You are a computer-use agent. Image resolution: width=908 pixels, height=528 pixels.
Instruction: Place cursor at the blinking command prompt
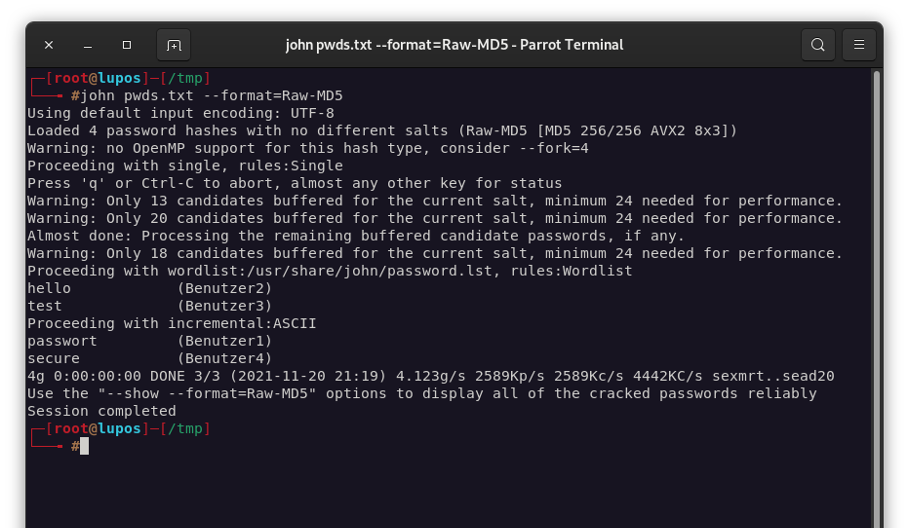(x=85, y=446)
